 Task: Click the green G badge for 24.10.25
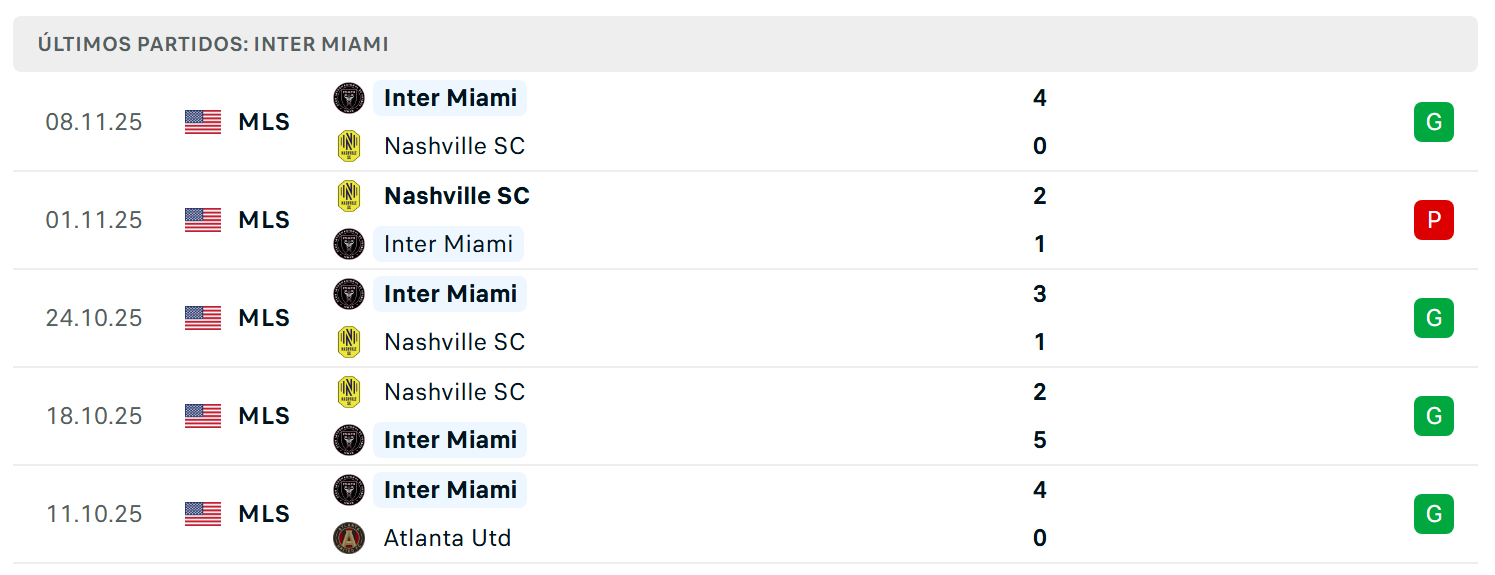click(1433, 318)
